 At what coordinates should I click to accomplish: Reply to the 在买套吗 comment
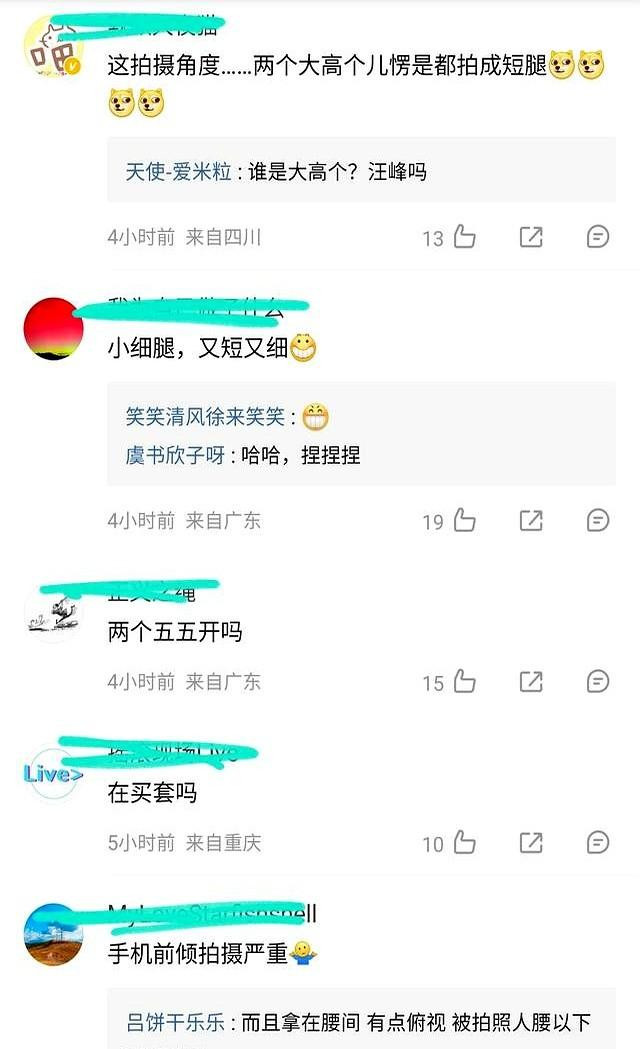coord(597,842)
